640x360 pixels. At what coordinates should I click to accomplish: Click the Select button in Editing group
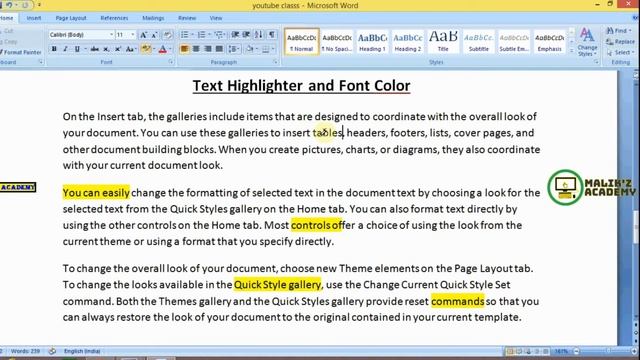point(620,52)
